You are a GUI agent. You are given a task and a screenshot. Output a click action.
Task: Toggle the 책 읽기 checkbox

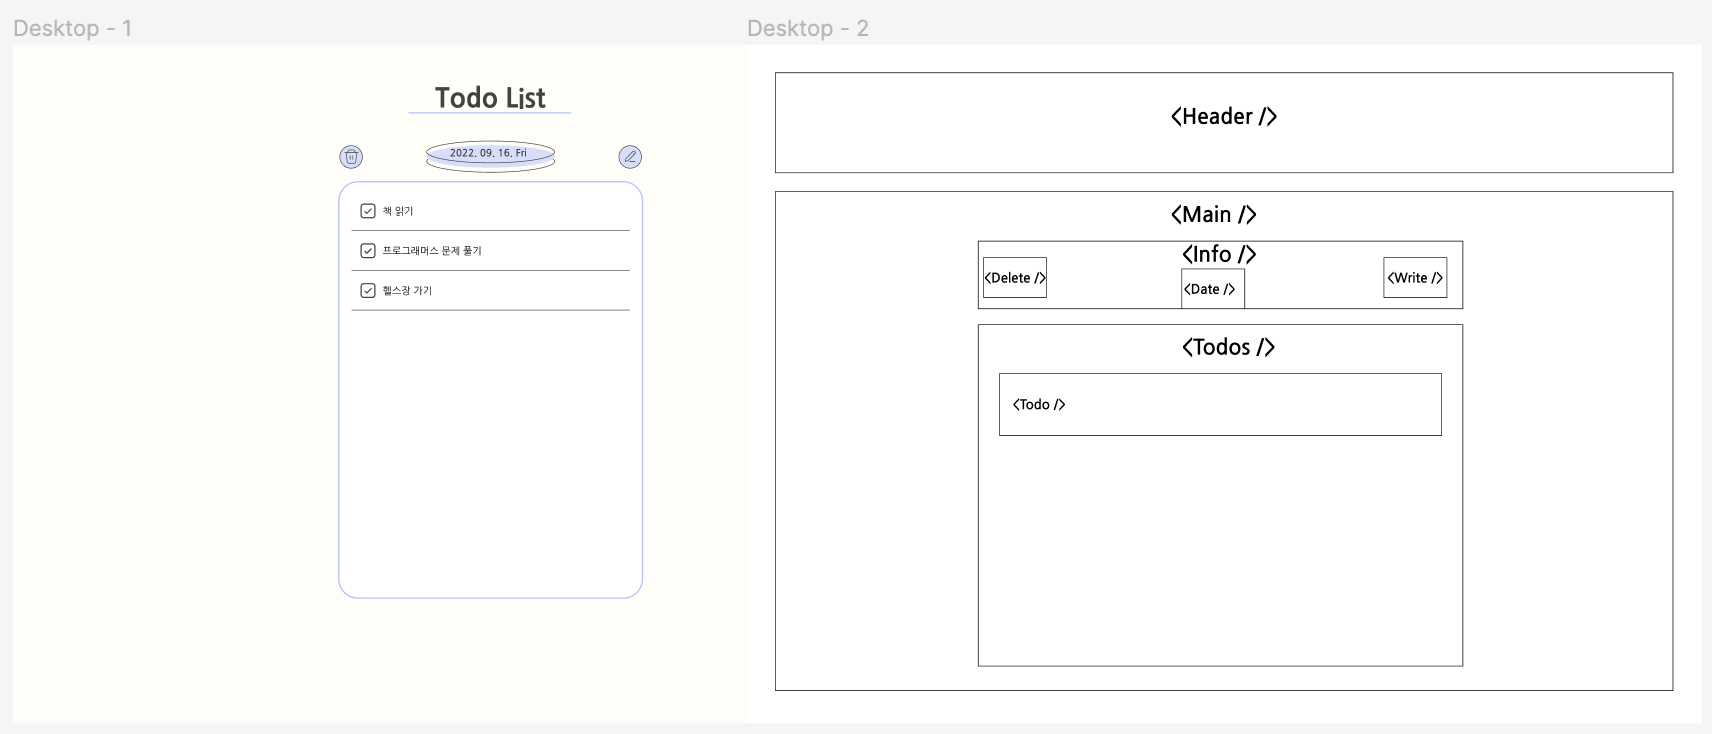coord(368,211)
